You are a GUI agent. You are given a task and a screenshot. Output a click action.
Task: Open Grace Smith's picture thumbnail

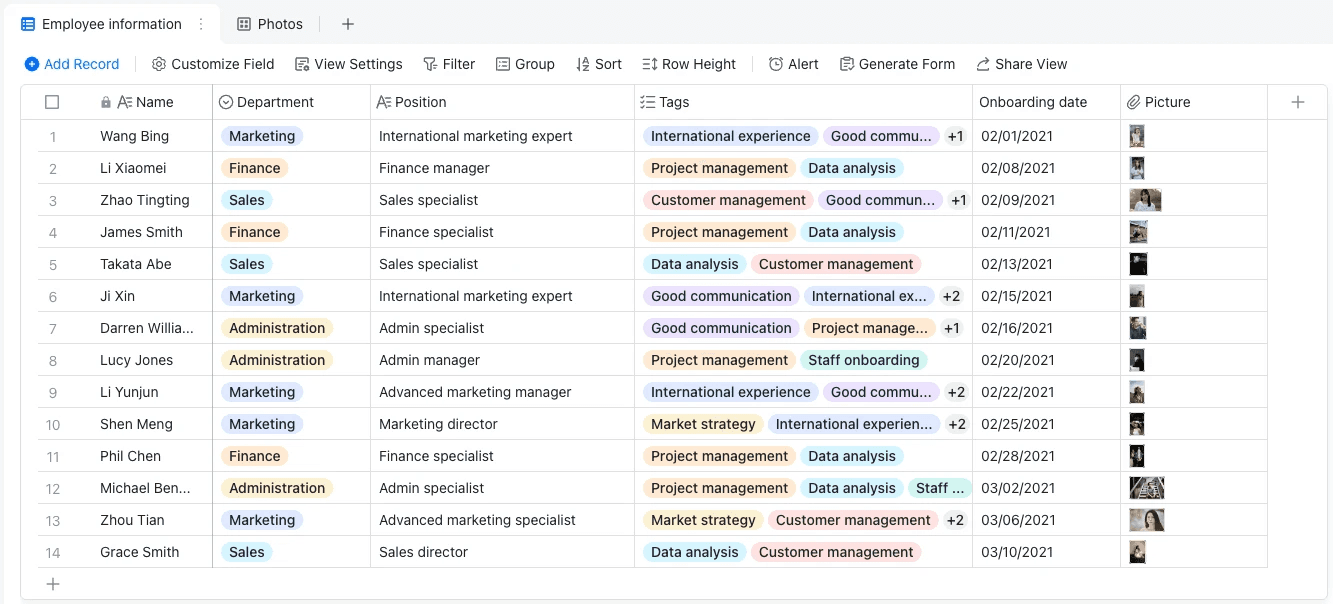pos(1137,552)
